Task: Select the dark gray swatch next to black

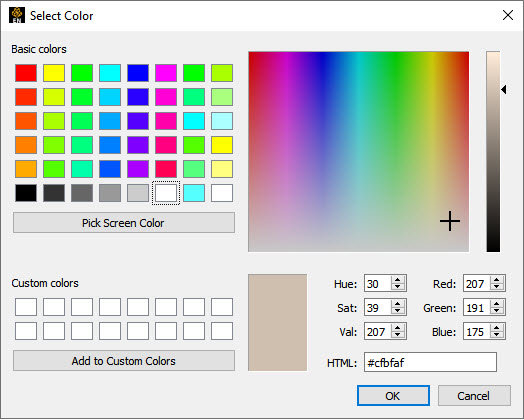Action: pos(54,193)
